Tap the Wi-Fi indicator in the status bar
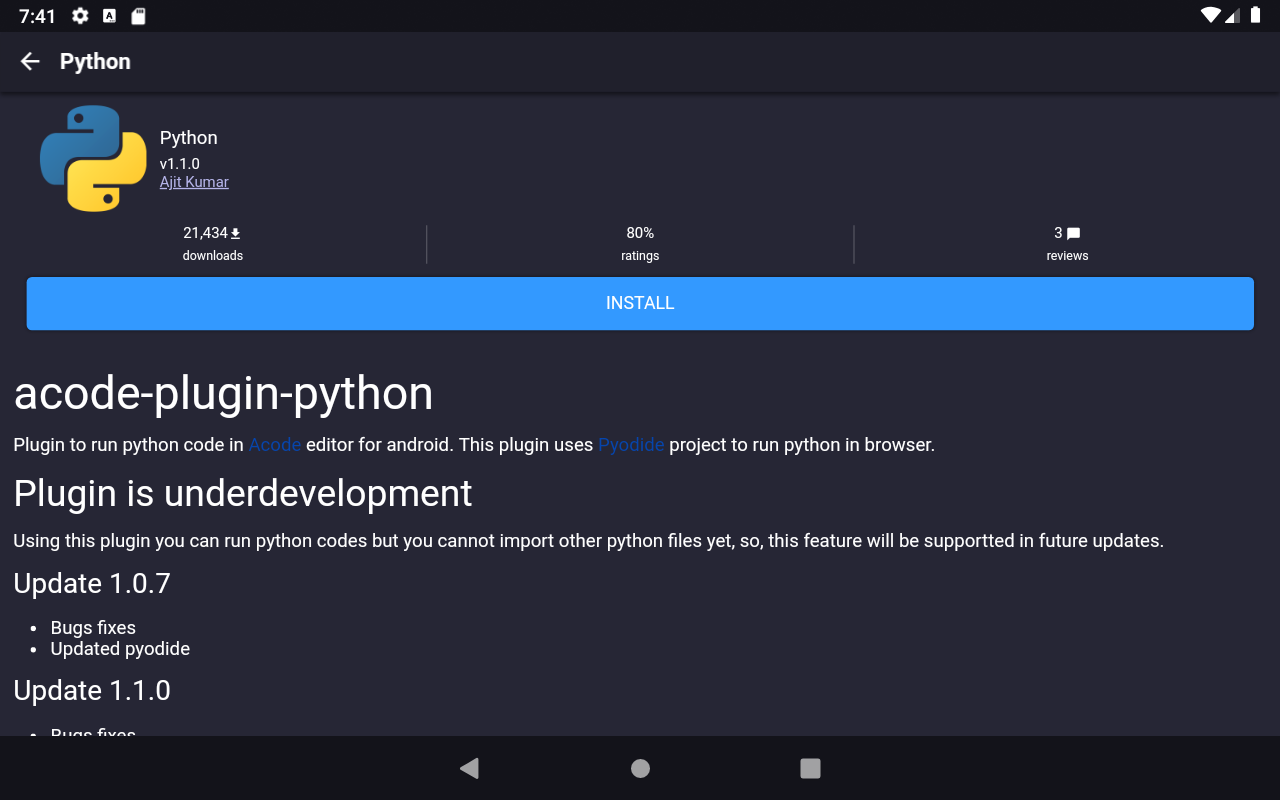 [x=1210, y=16]
